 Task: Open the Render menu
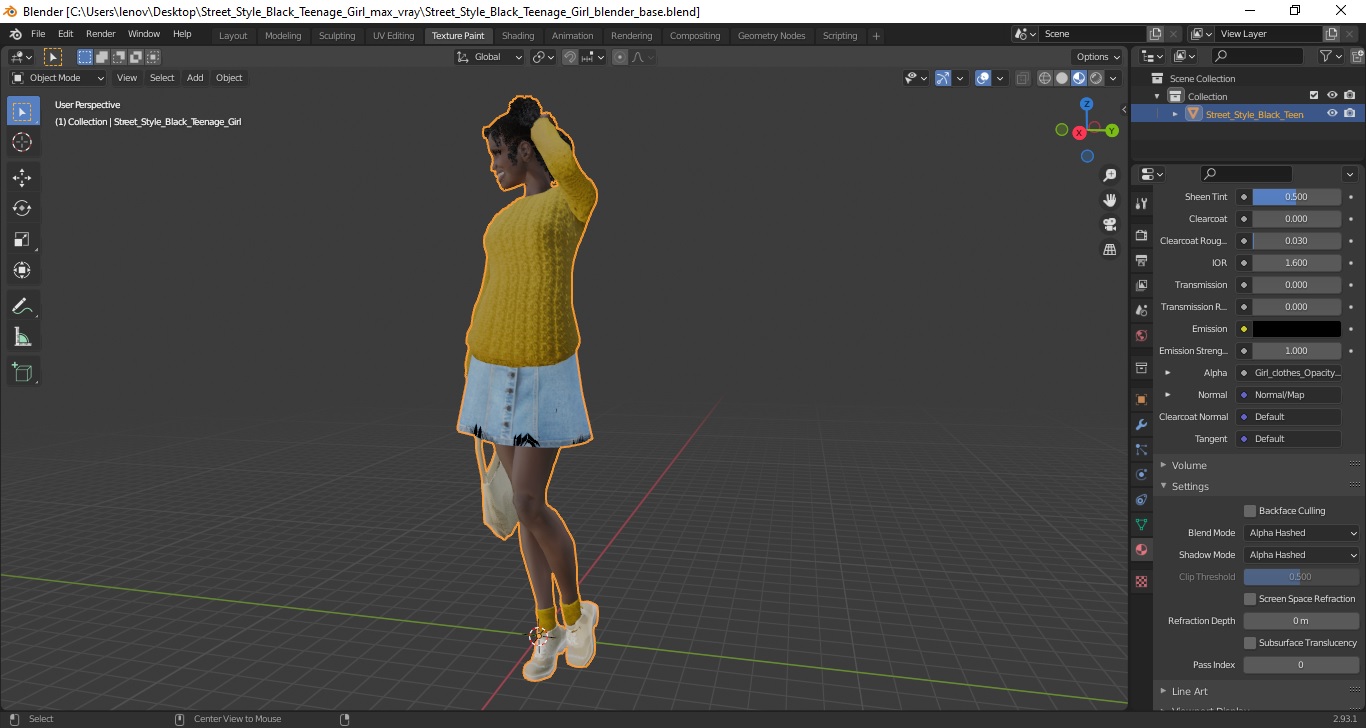100,34
